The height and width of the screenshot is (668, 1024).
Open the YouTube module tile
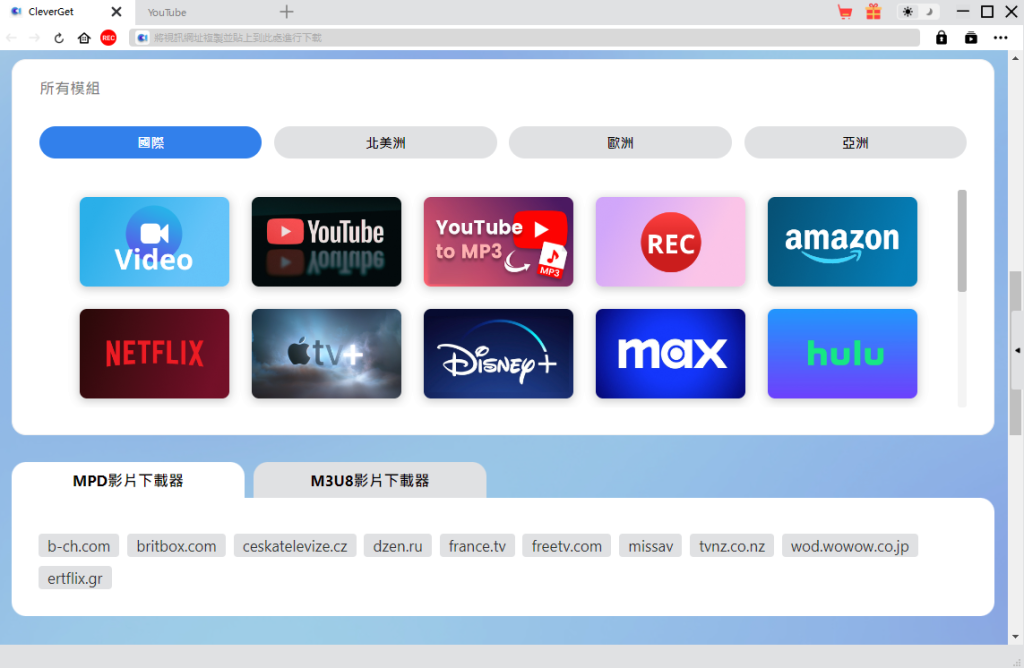327,242
